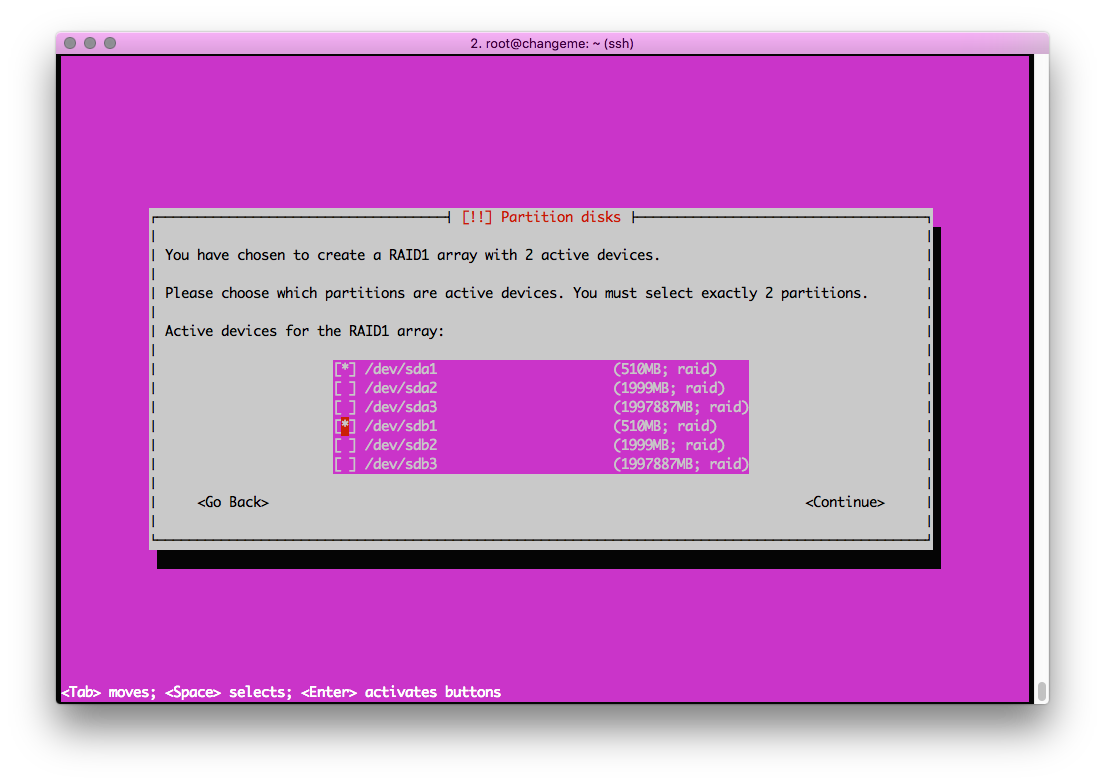This screenshot has height=784, width=1105.
Task: Click the window close button
Action: coord(70,43)
